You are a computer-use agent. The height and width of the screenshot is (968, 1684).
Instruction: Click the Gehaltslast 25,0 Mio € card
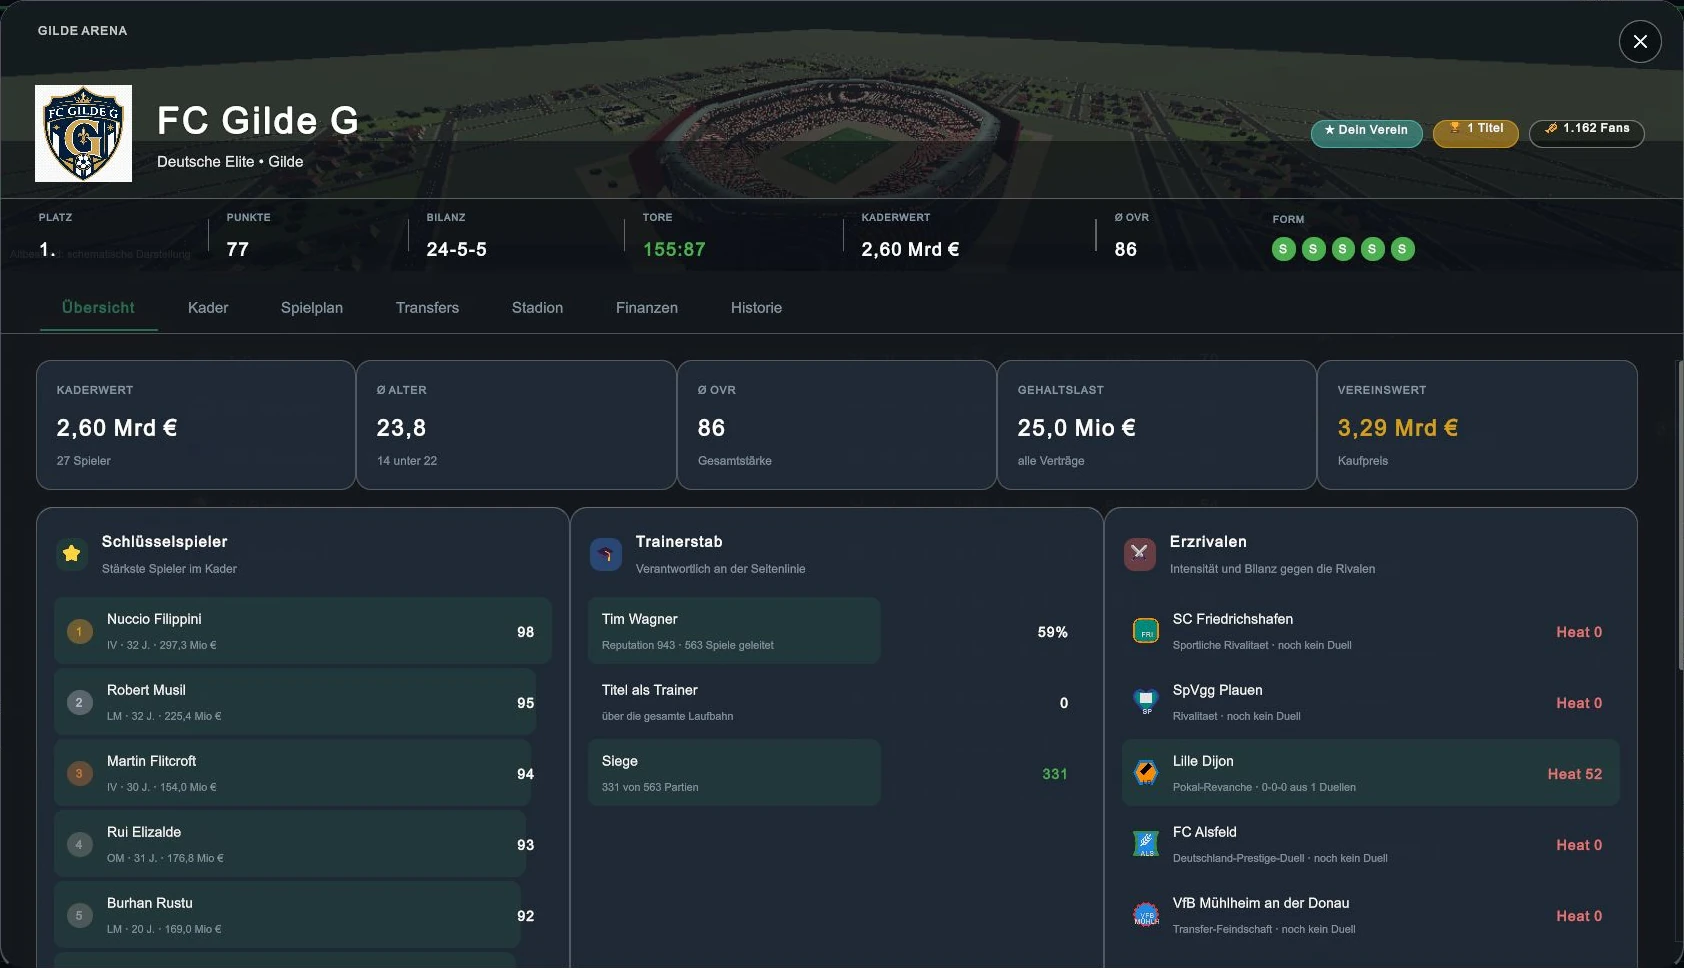pyautogui.click(x=1156, y=425)
